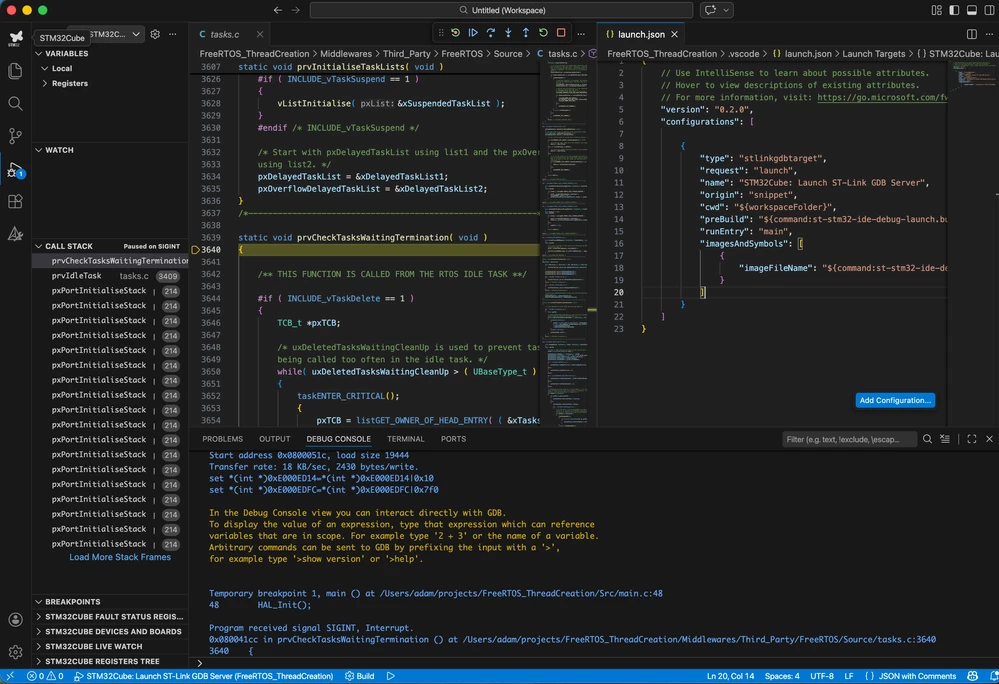This screenshot has height=684, width=999.
Task: Open the remote window indicator in status bar
Action: click(x=10, y=676)
